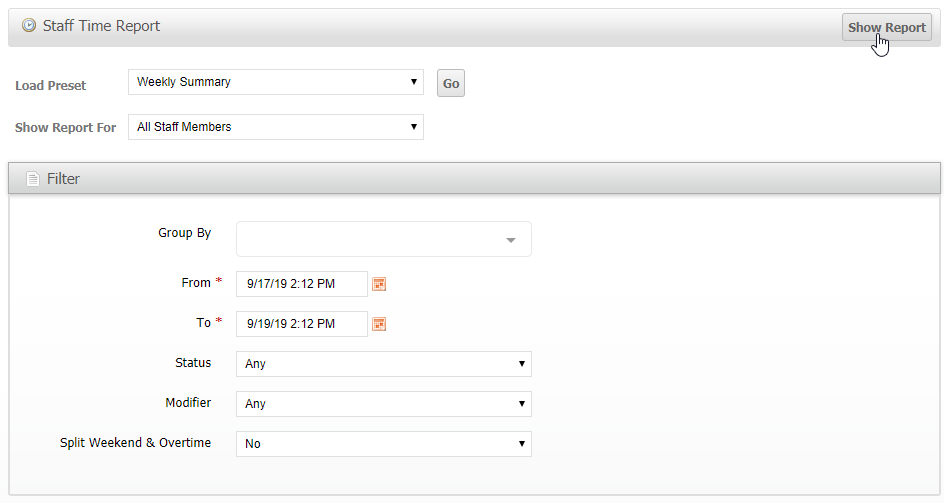Click the Staff Time Report title text

point(101,26)
